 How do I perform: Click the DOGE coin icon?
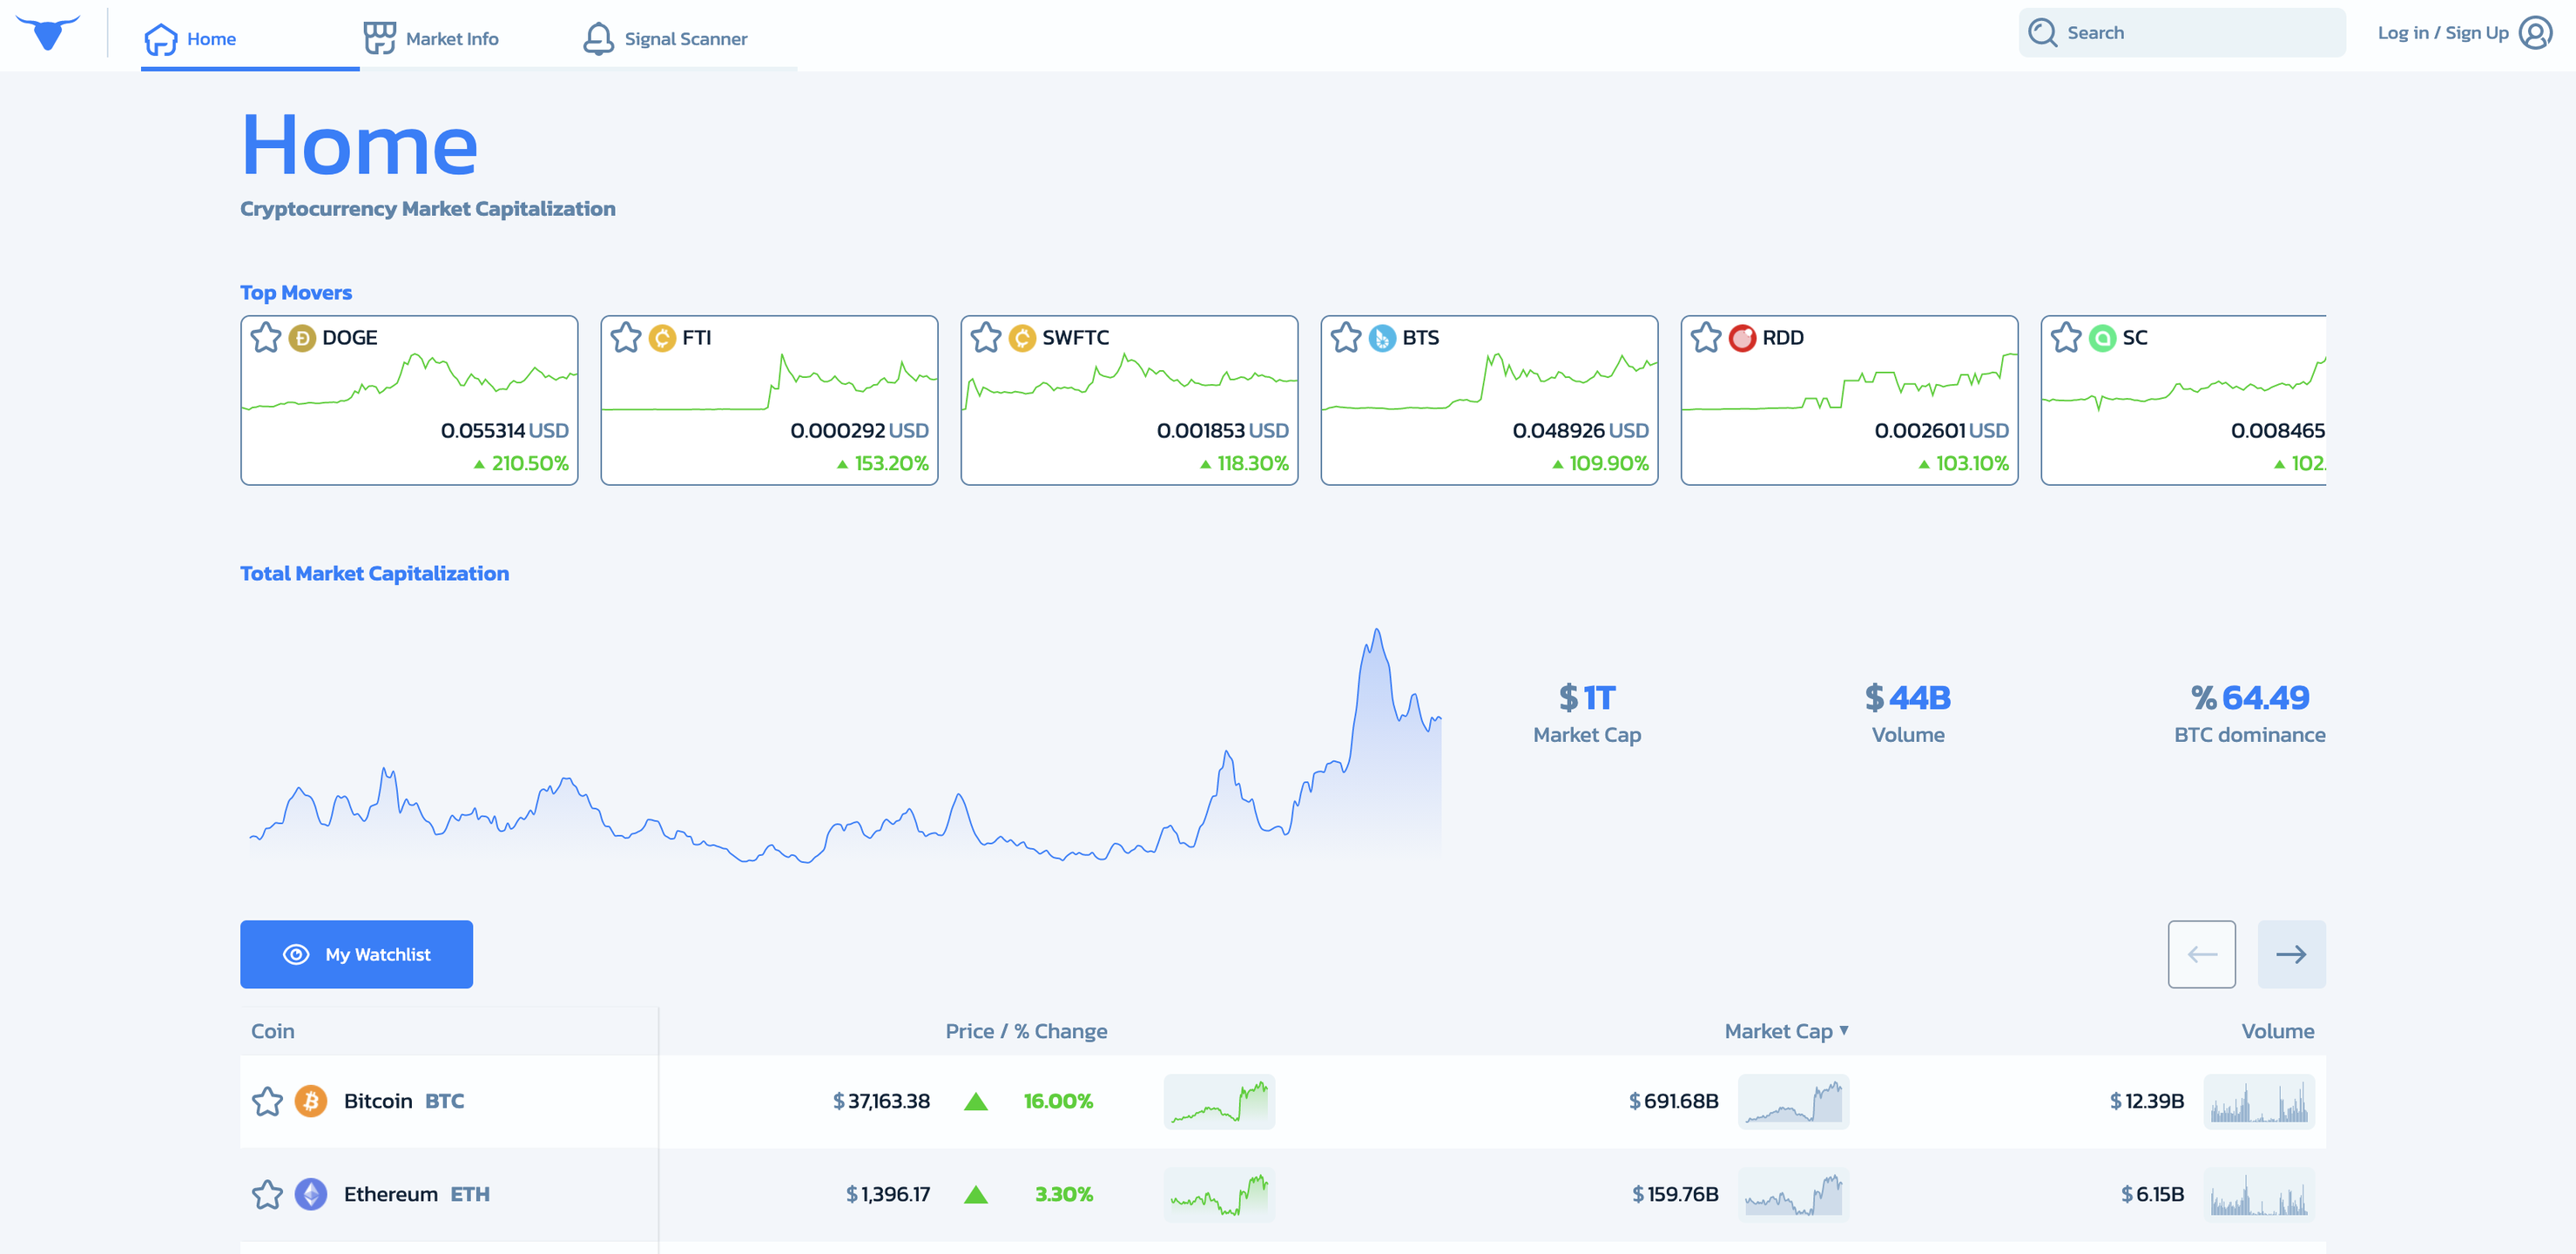[302, 338]
